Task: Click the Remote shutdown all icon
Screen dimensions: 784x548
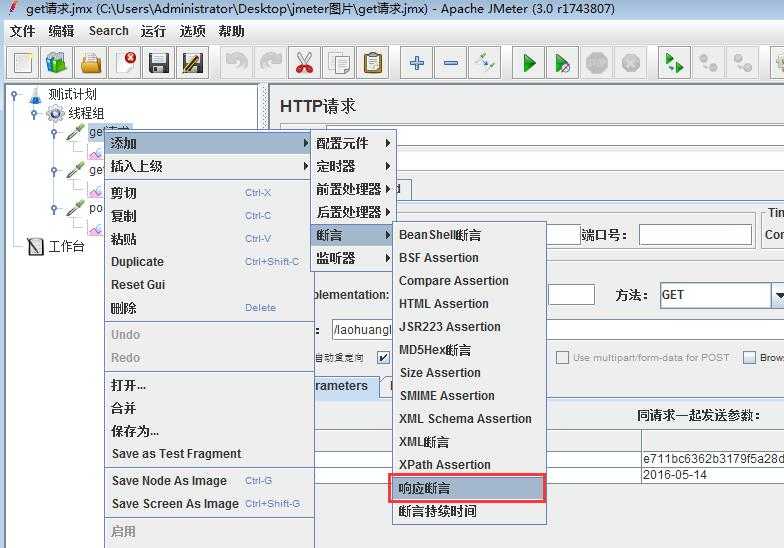Action: [742, 63]
